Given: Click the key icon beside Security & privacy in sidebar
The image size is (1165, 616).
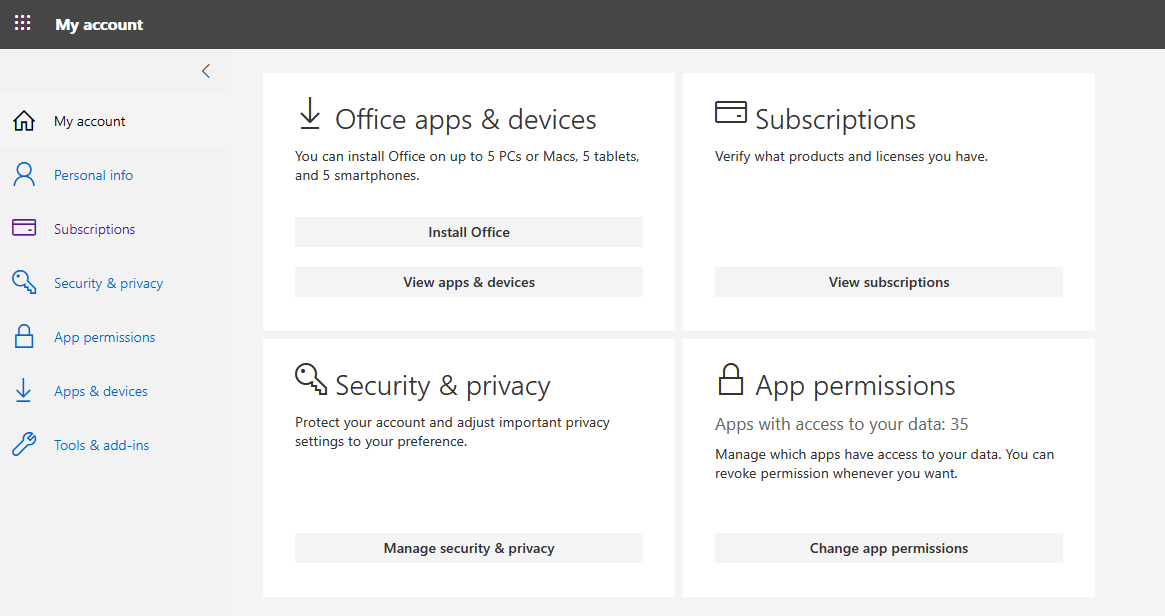Looking at the screenshot, I should [x=24, y=282].
